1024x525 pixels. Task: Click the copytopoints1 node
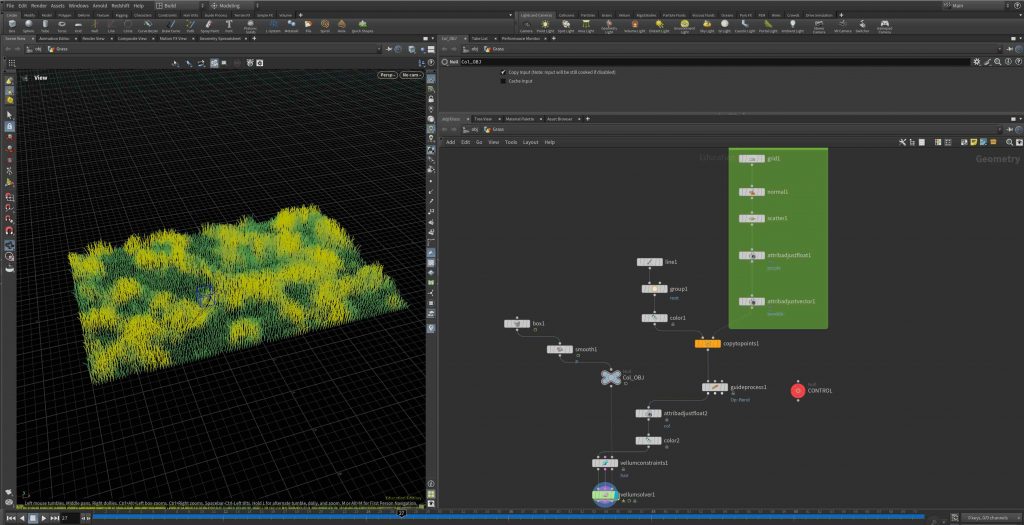point(708,343)
